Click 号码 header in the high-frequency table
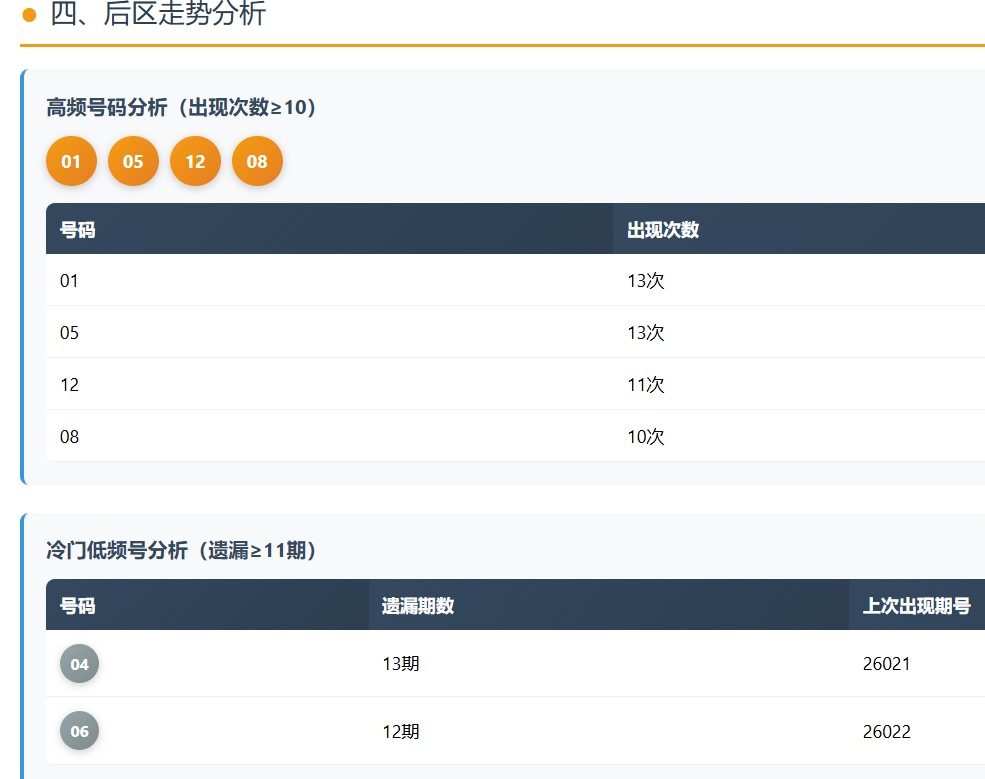Viewport: 985px width, 779px height. pos(78,229)
